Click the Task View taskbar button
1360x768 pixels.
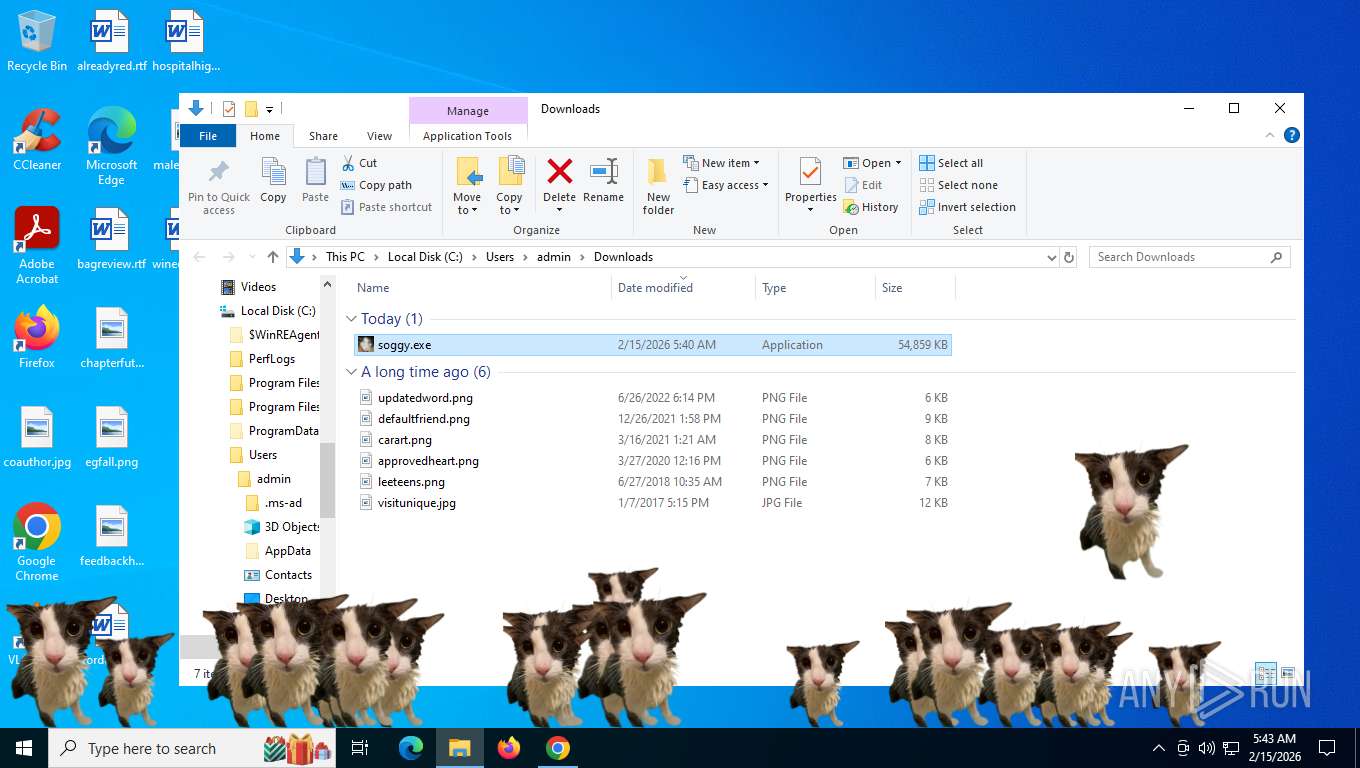[360, 748]
